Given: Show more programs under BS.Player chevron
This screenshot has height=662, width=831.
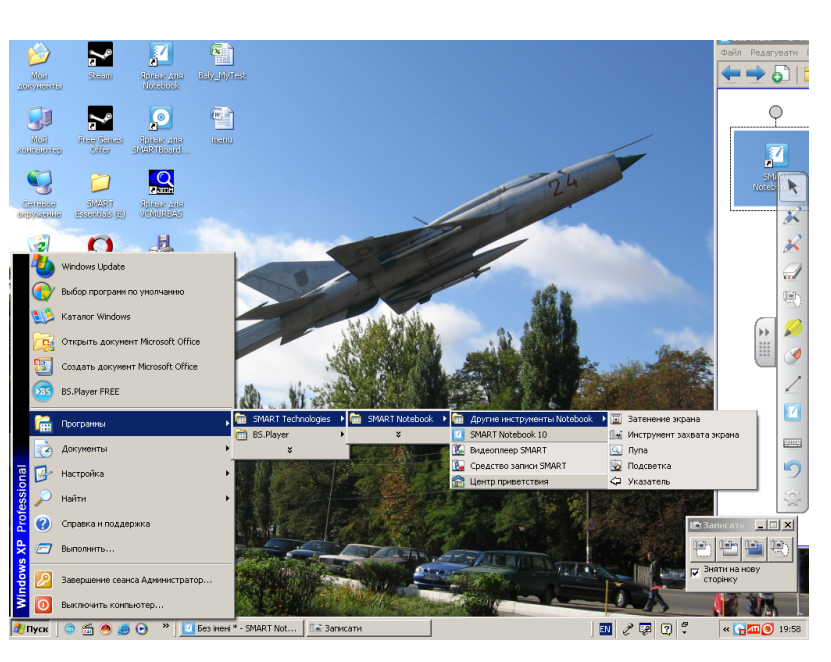Looking at the screenshot, I should click(290, 450).
